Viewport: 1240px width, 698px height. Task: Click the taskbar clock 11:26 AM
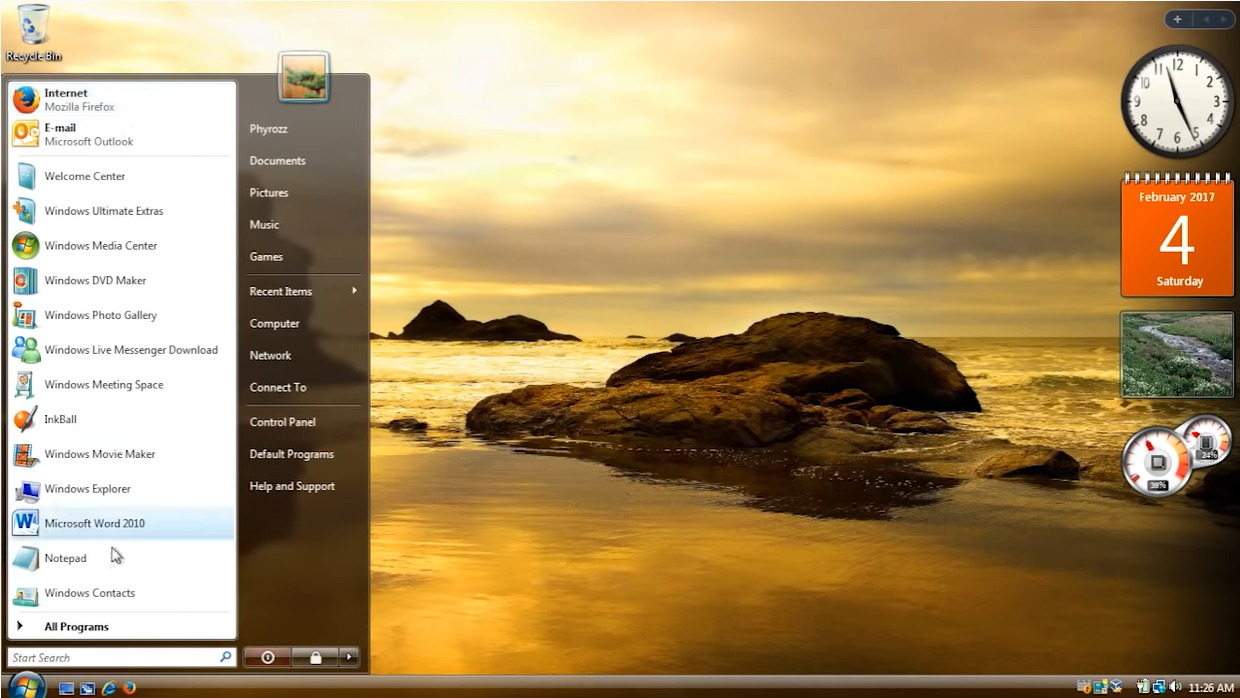click(x=1211, y=688)
